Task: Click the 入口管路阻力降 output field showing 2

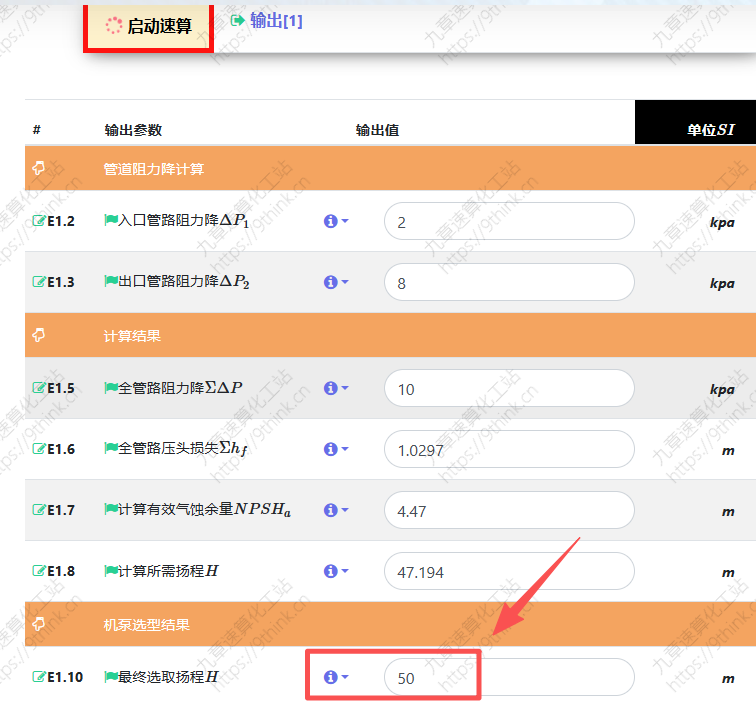Action: click(509, 221)
